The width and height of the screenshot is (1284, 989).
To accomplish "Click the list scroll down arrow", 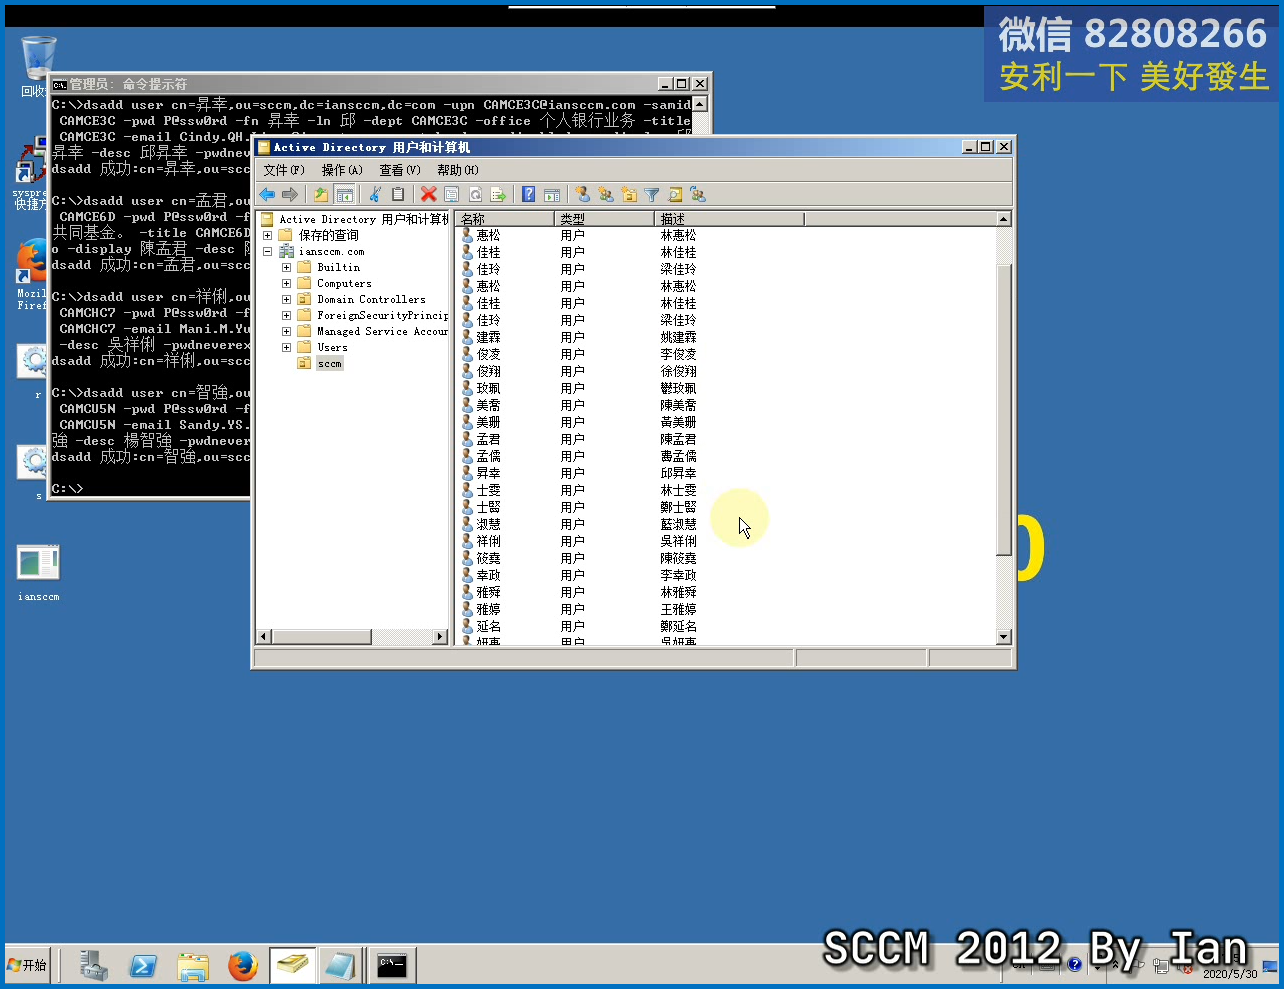I will pyautogui.click(x=1004, y=637).
